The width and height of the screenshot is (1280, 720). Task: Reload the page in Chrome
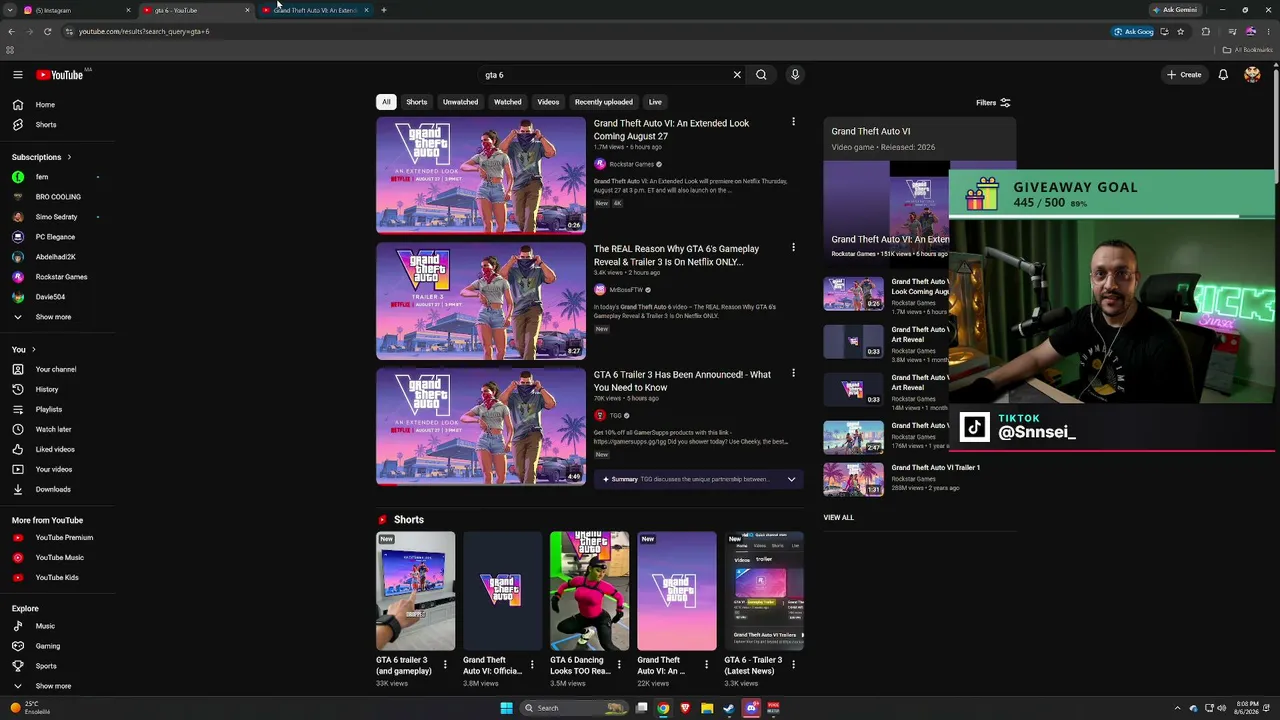pos(47,31)
